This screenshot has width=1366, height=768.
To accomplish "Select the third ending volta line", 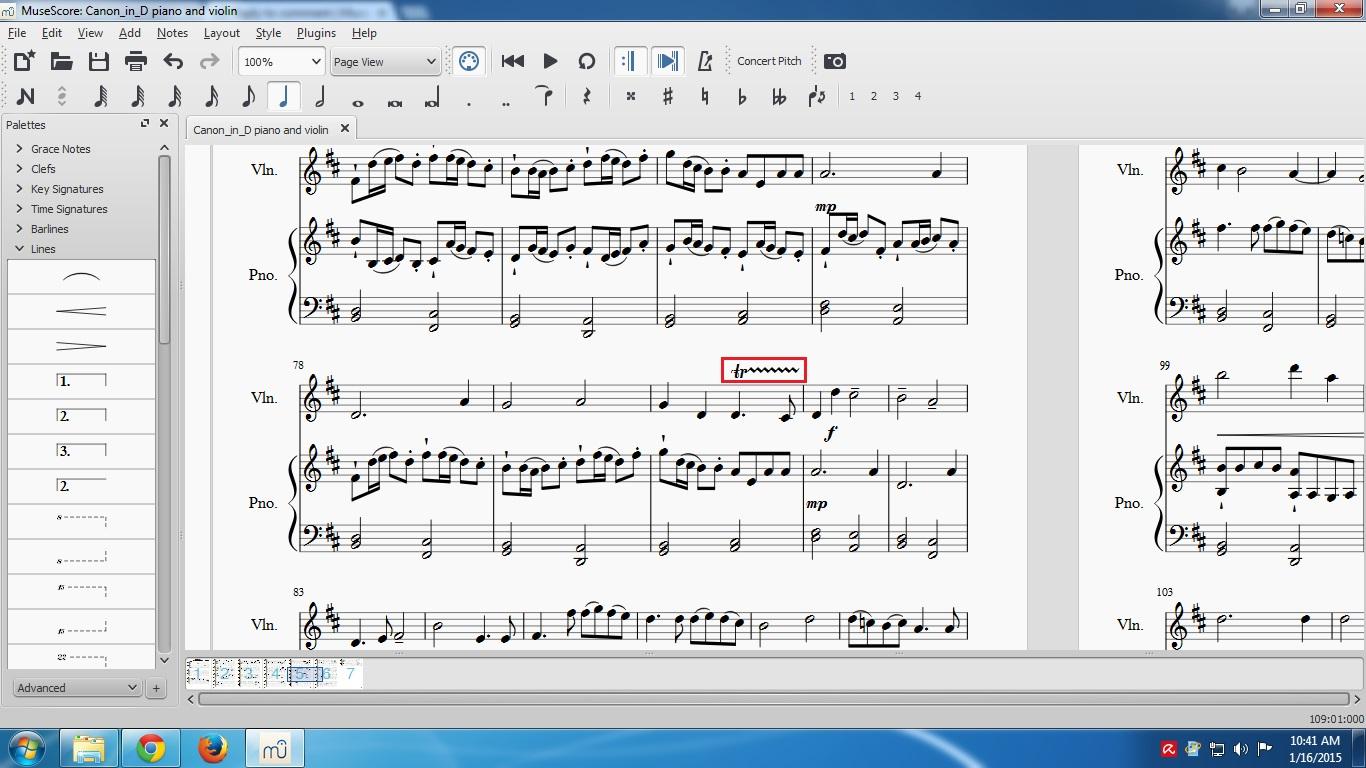I will point(81,451).
